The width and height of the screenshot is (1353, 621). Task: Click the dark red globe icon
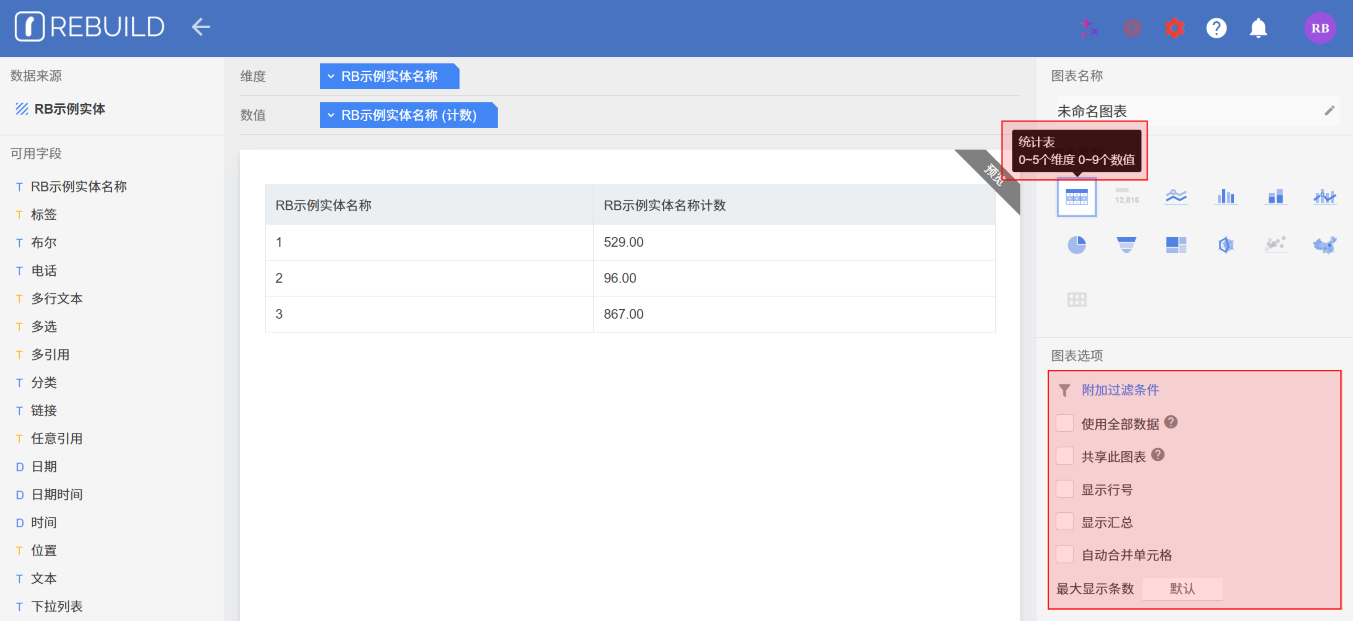coord(1132,28)
